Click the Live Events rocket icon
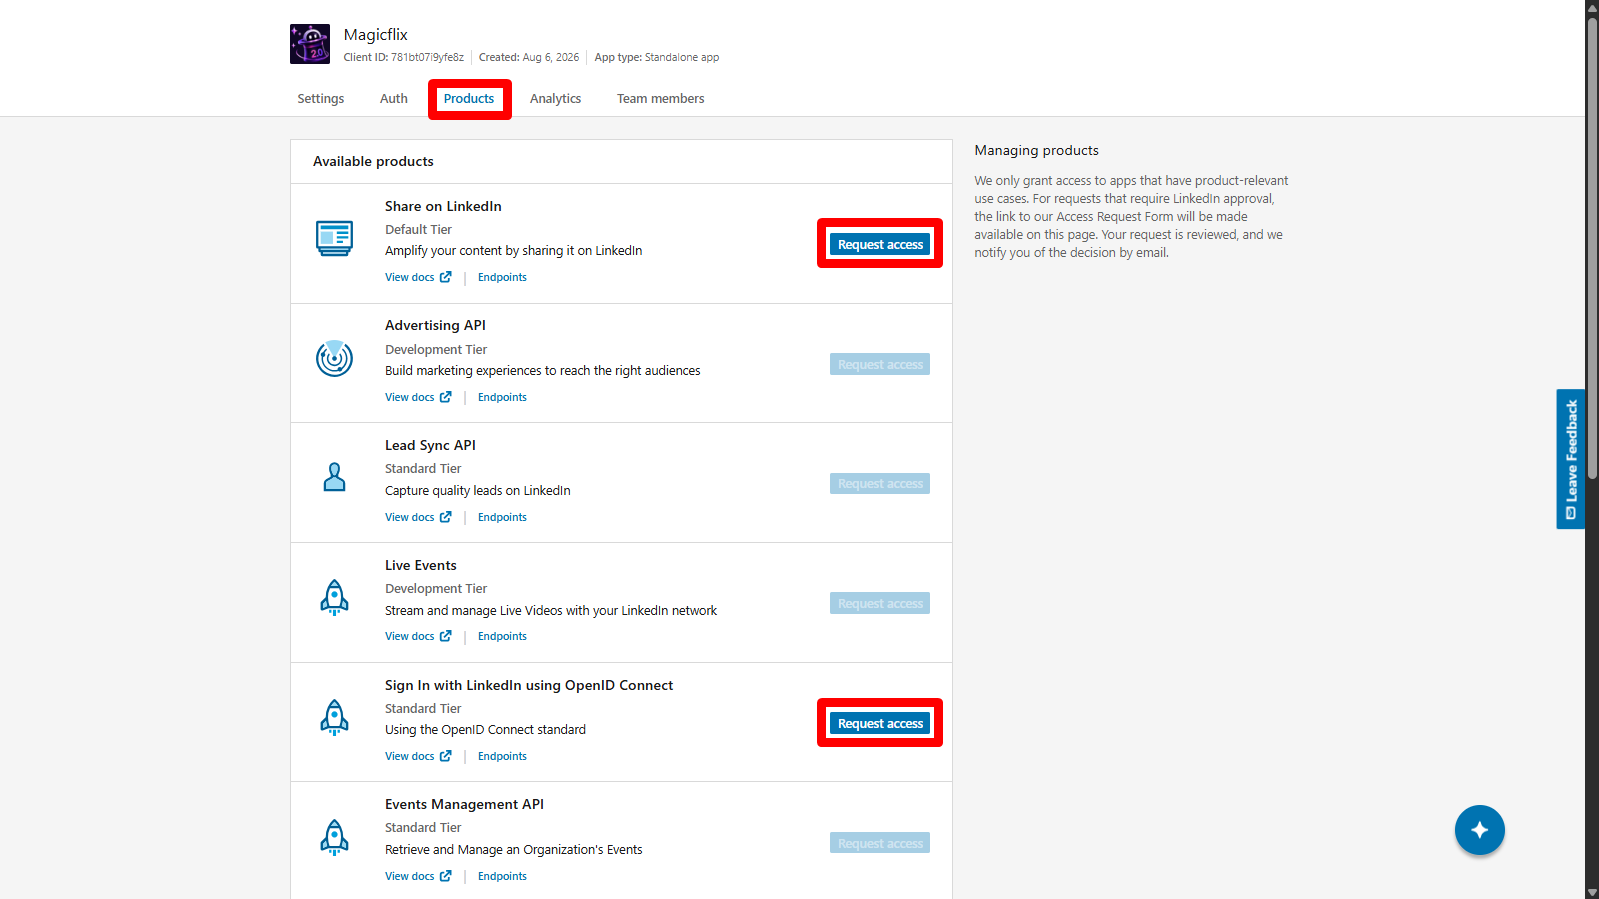Viewport: 1599px width, 899px height. 334,597
